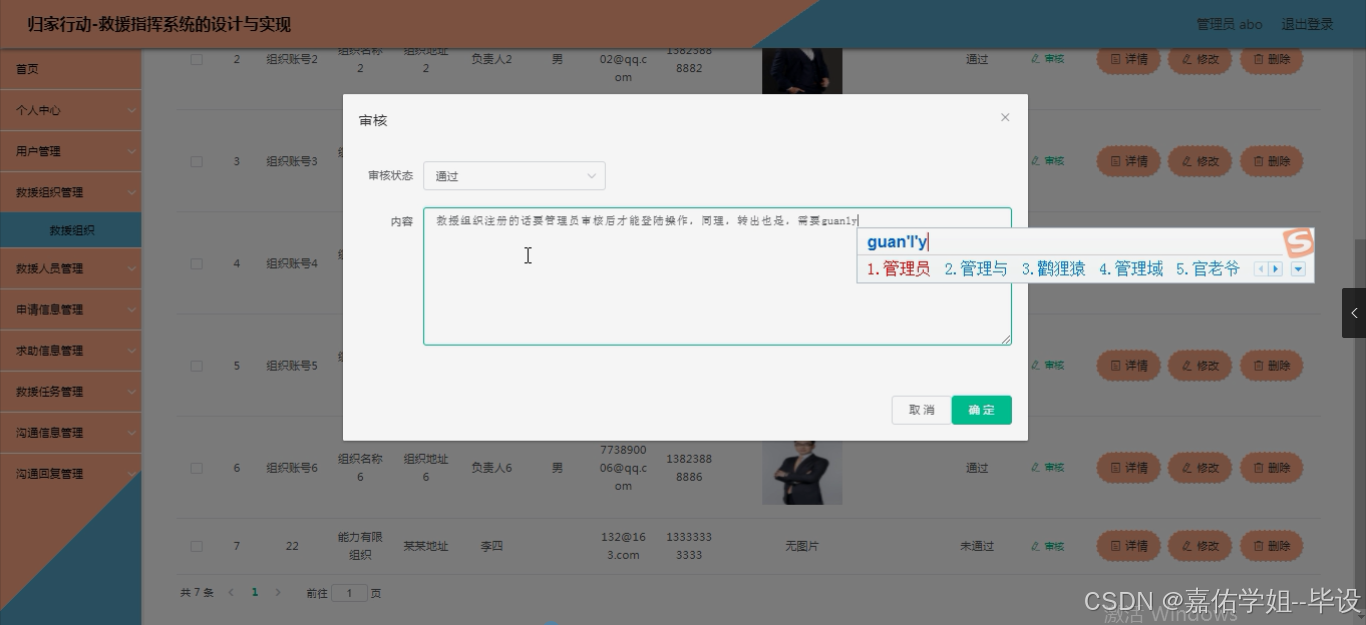The width and height of the screenshot is (1366, 625).
Task: Click the Sogou IME logo beside candidate words
Action: [x=1297, y=242]
